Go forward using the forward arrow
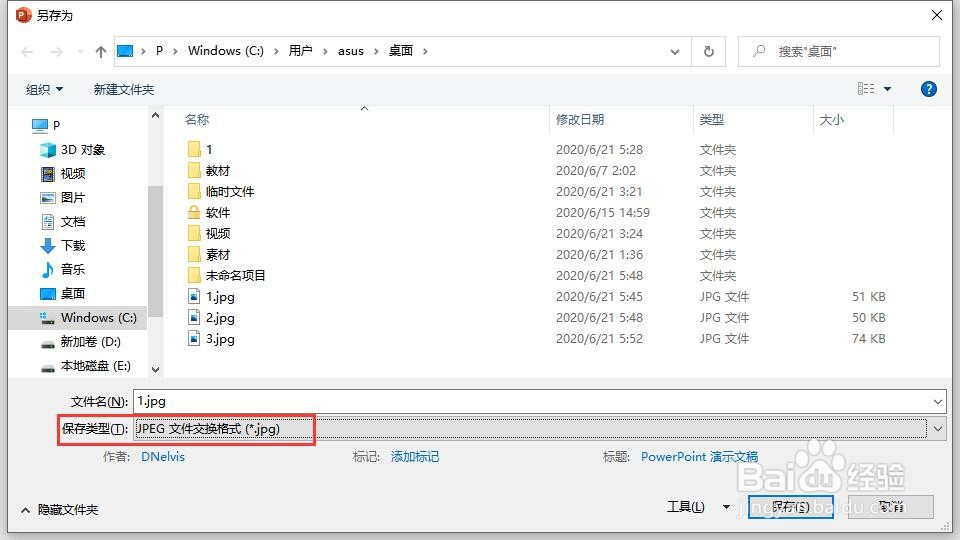This screenshot has height=540, width=960. [x=56, y=52]
